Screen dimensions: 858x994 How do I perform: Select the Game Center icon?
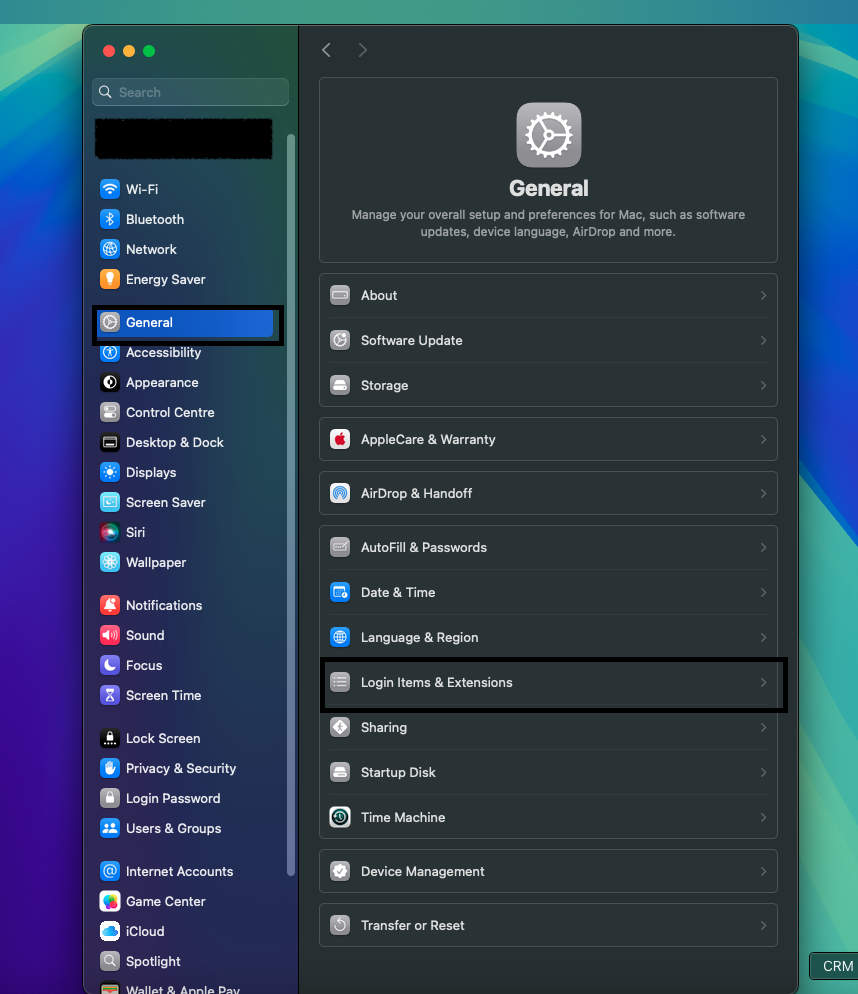(110, 901)
